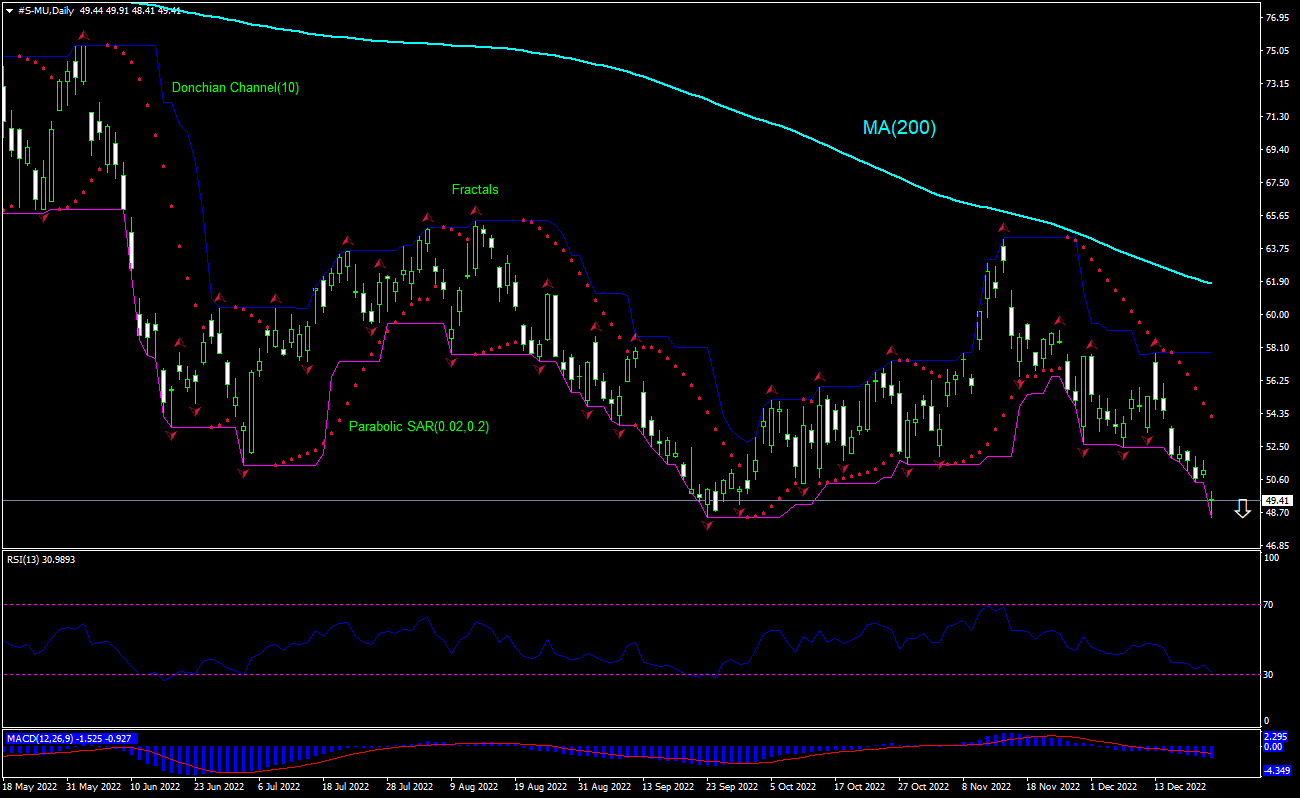Click the 61.90 price axis label
1300x798 pixels.
point(1275,282)
